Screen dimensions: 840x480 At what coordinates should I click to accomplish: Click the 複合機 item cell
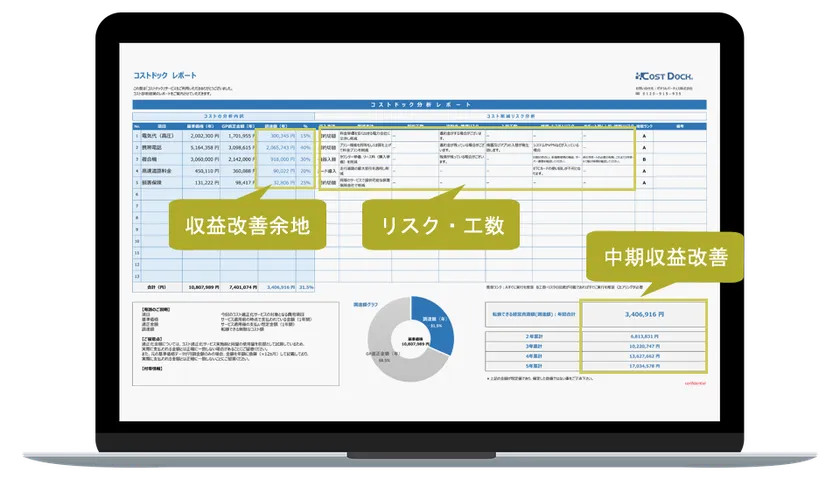[x=161, y=159]
